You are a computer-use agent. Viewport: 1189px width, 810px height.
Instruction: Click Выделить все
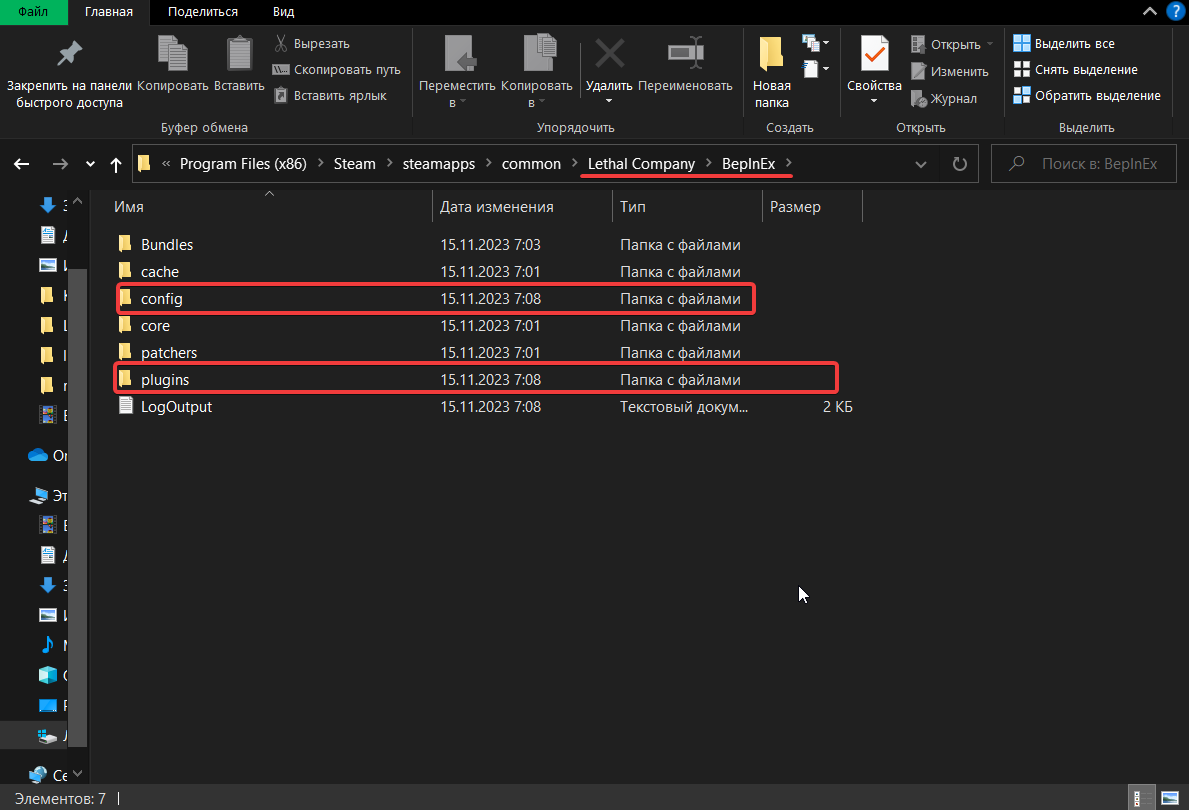(1064, 43)
